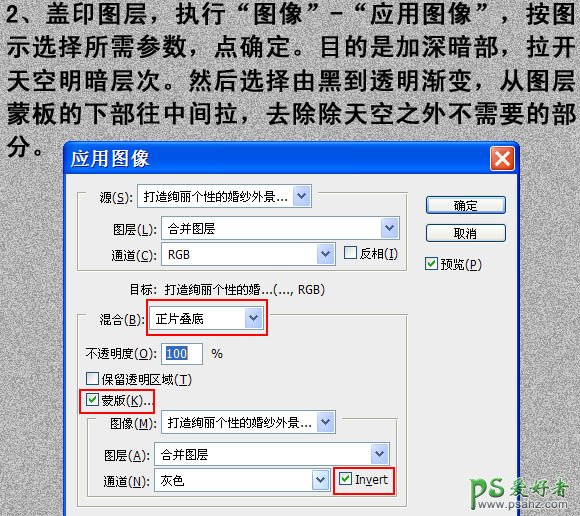The height and width of the screenshot is (516, 580).
Task: Toggle the 预览(P) checkbox
Action: (x=431, y=264)
